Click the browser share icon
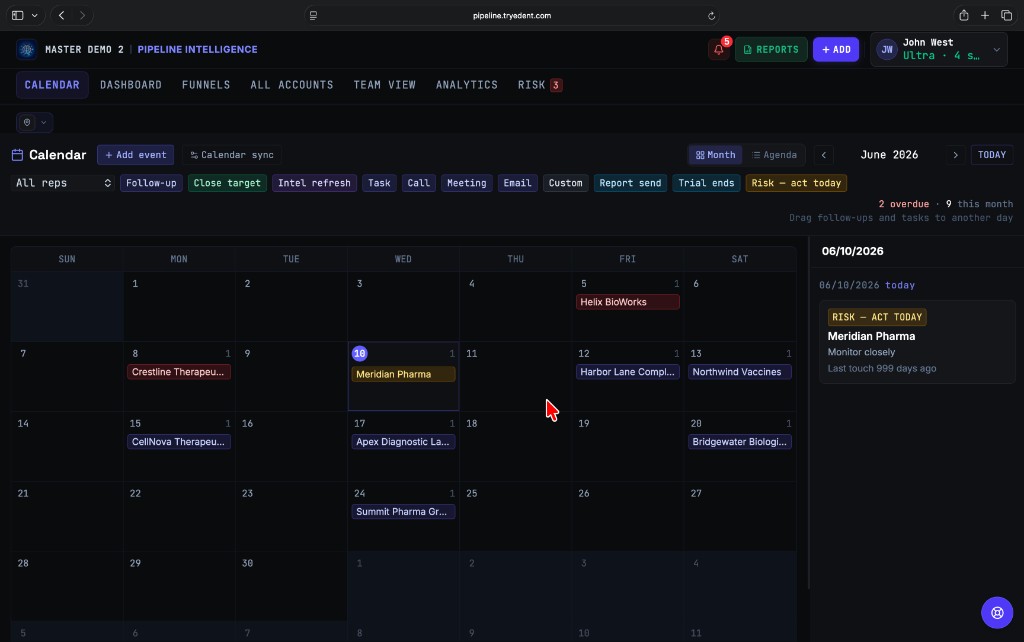The height and width of the screenshot is (642, 1024). tap(963, 15)
